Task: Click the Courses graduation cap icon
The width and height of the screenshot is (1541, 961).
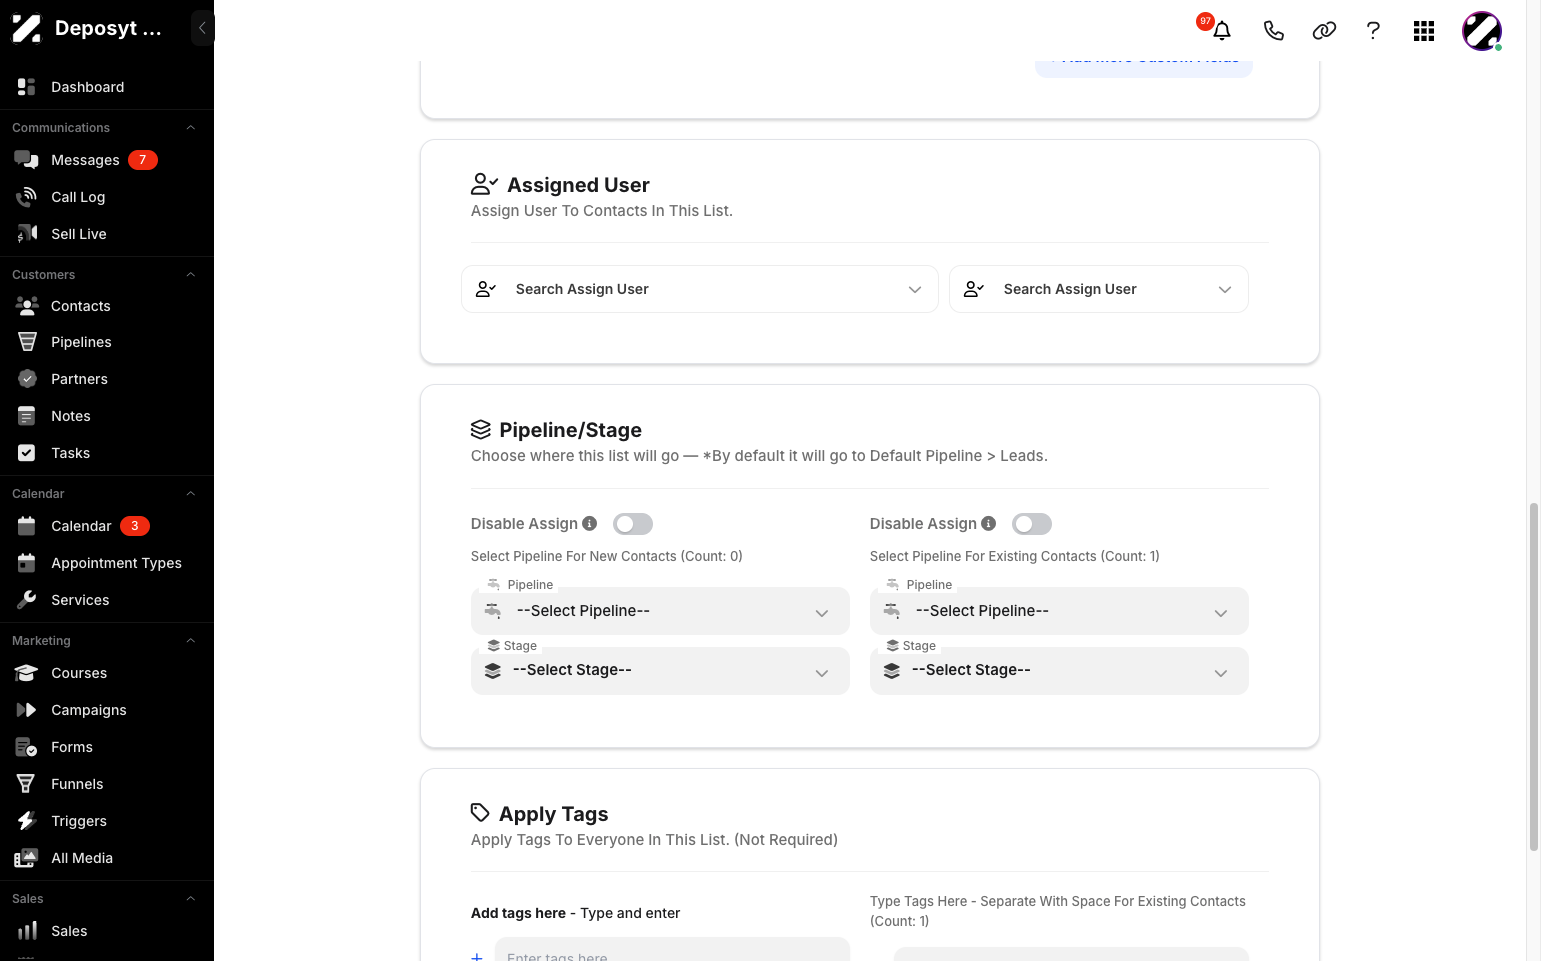Action: click(x=27, y=673)
